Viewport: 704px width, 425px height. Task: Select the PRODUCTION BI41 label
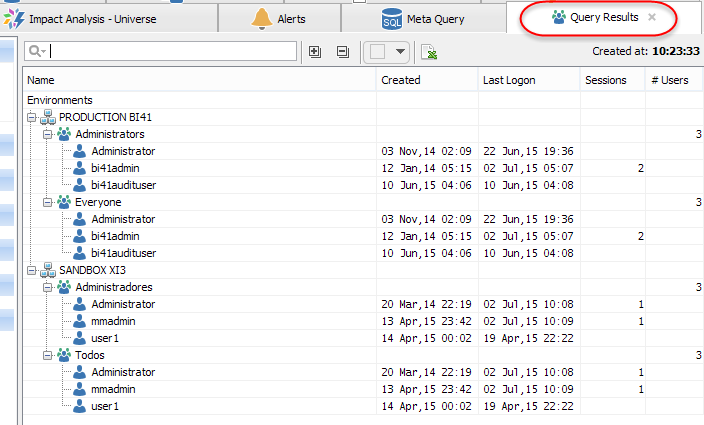[x=106, y=117]
